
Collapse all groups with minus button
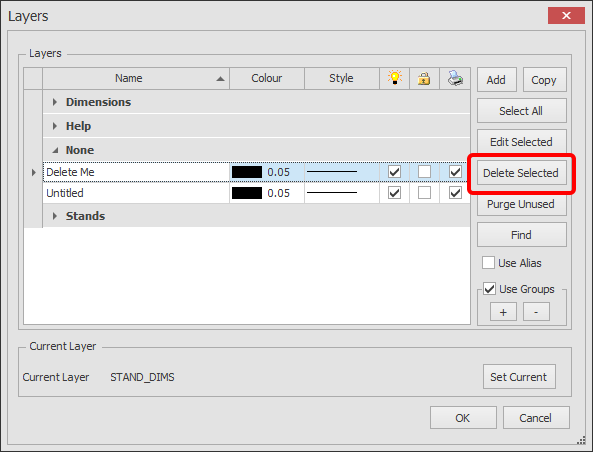pyautogui.click(x=536, y=312)
